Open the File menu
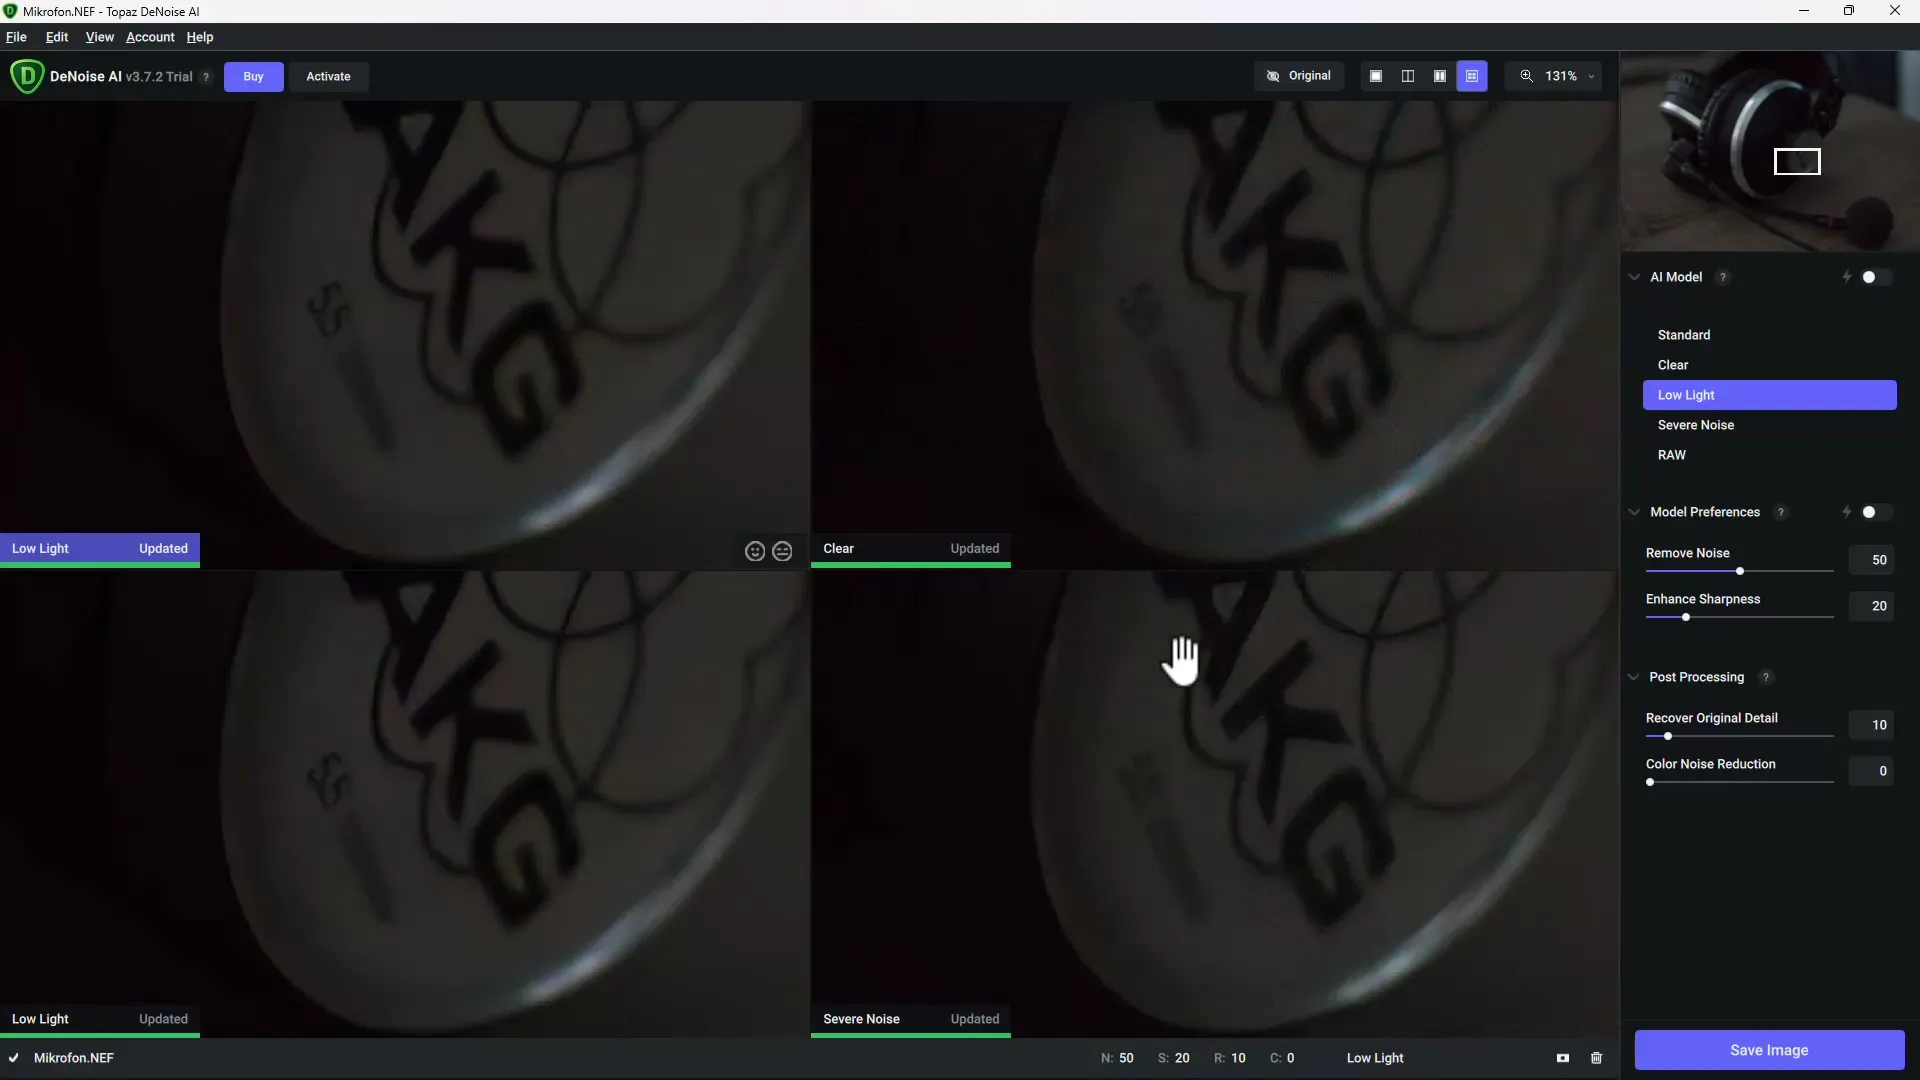Image resolution: width=1920 pixels, height=1080 pixels. 17,36
